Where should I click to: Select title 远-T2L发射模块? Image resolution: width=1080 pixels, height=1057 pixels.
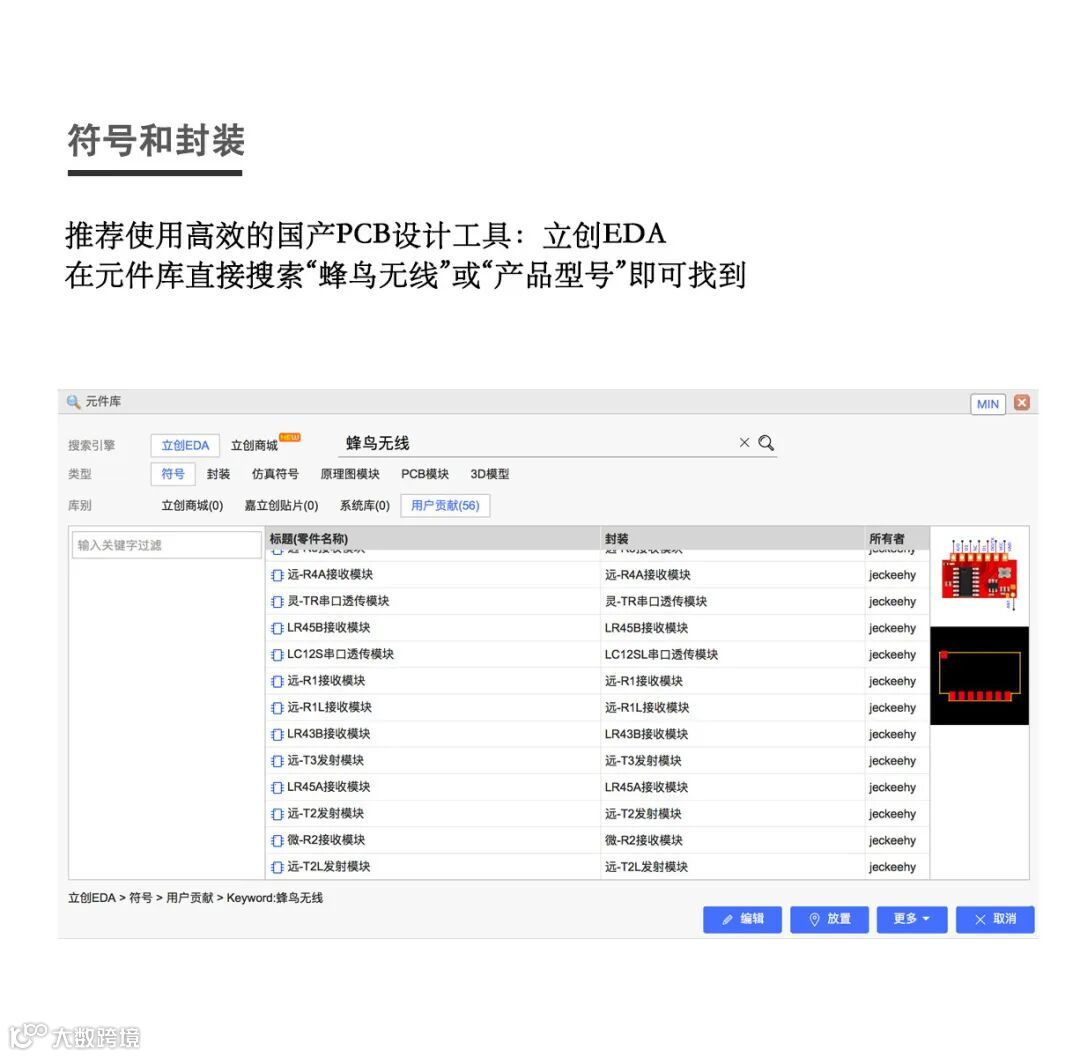329,866
